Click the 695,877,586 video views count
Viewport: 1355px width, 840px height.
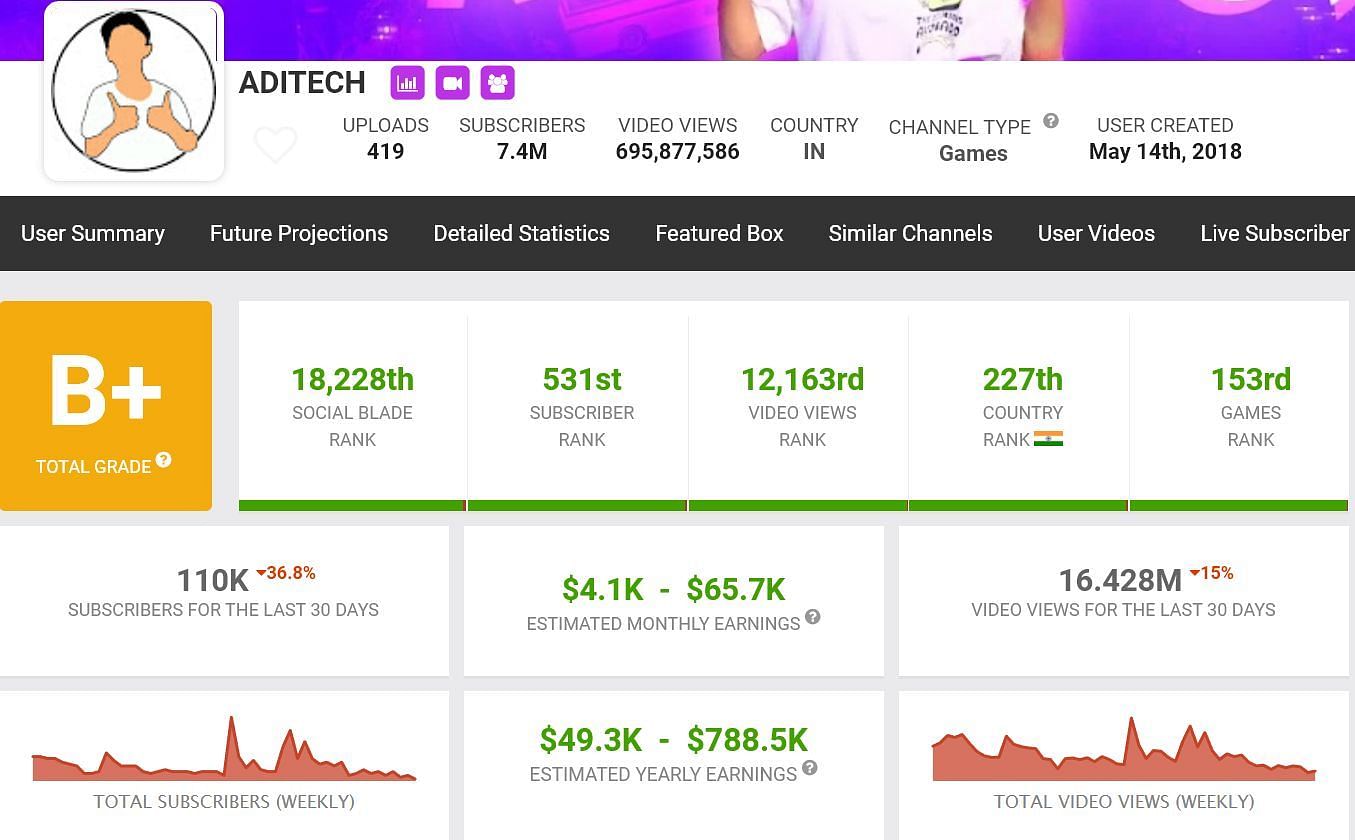coord(678,152)
